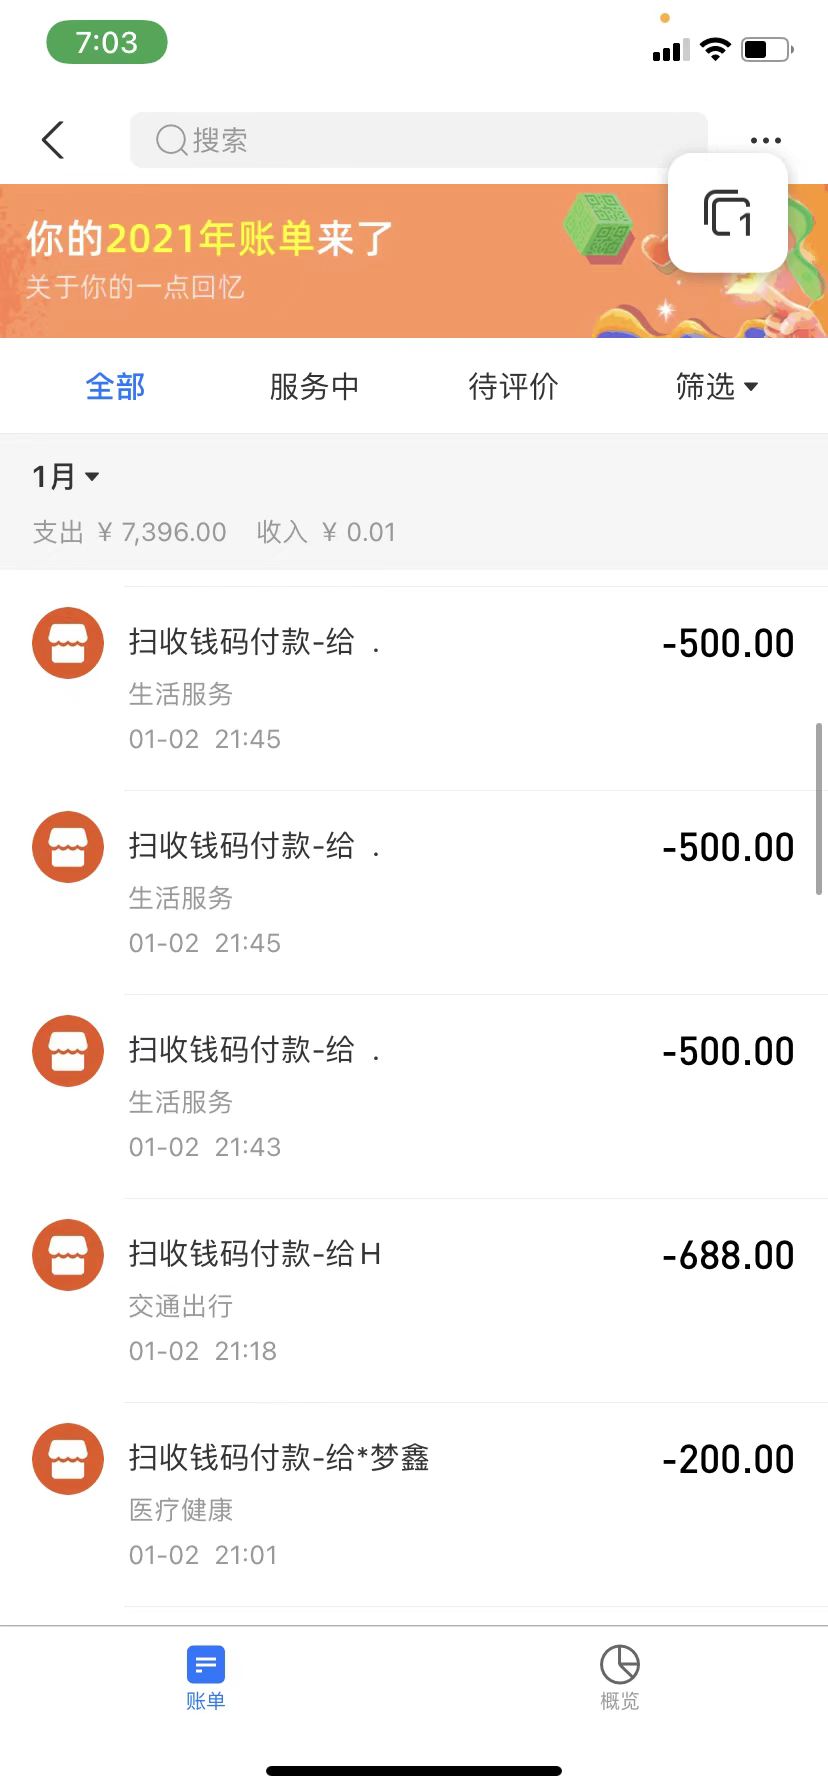Image resolution: width=828 pixels, height=1792 pixels.
Task: Tap the back arrow icon
Action: 54,140
